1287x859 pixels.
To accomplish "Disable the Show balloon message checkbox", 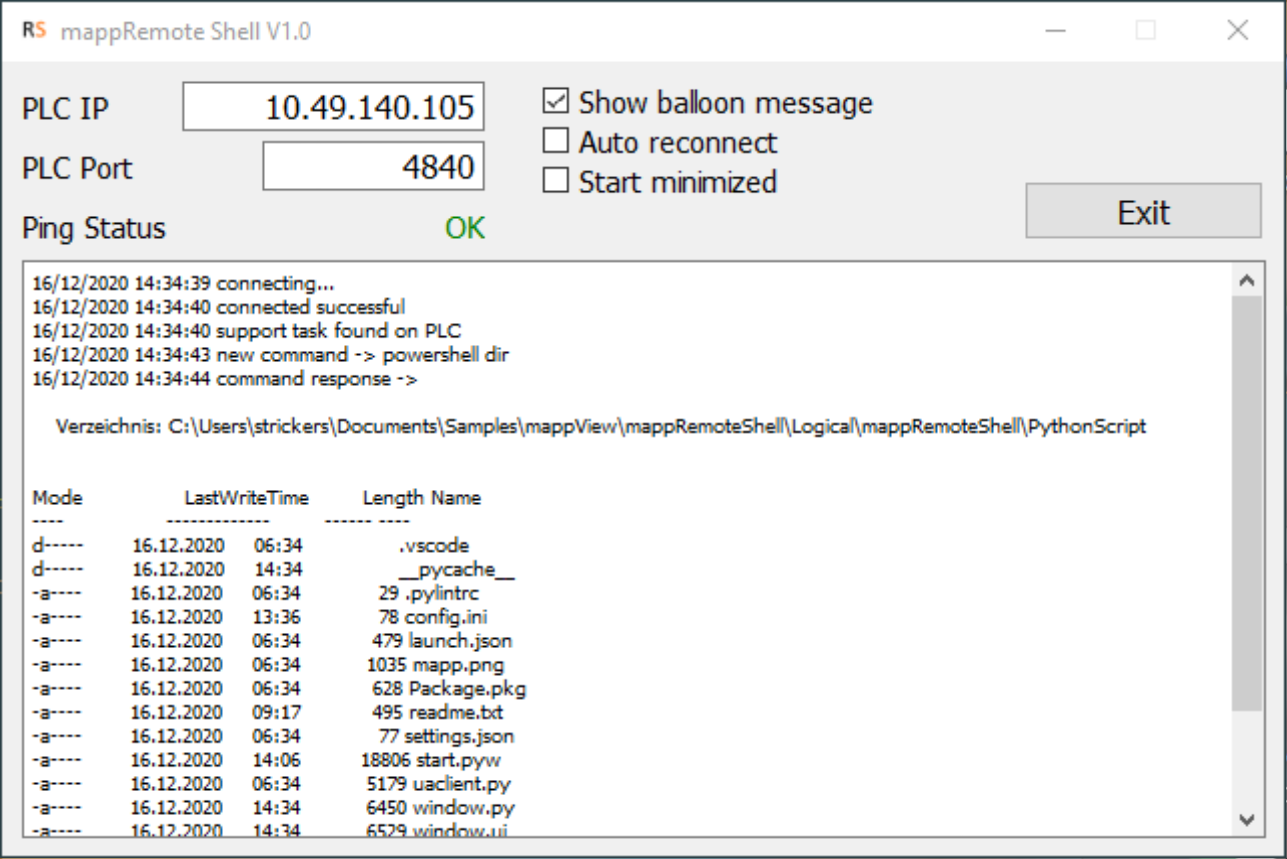I will tap(555, 102).
